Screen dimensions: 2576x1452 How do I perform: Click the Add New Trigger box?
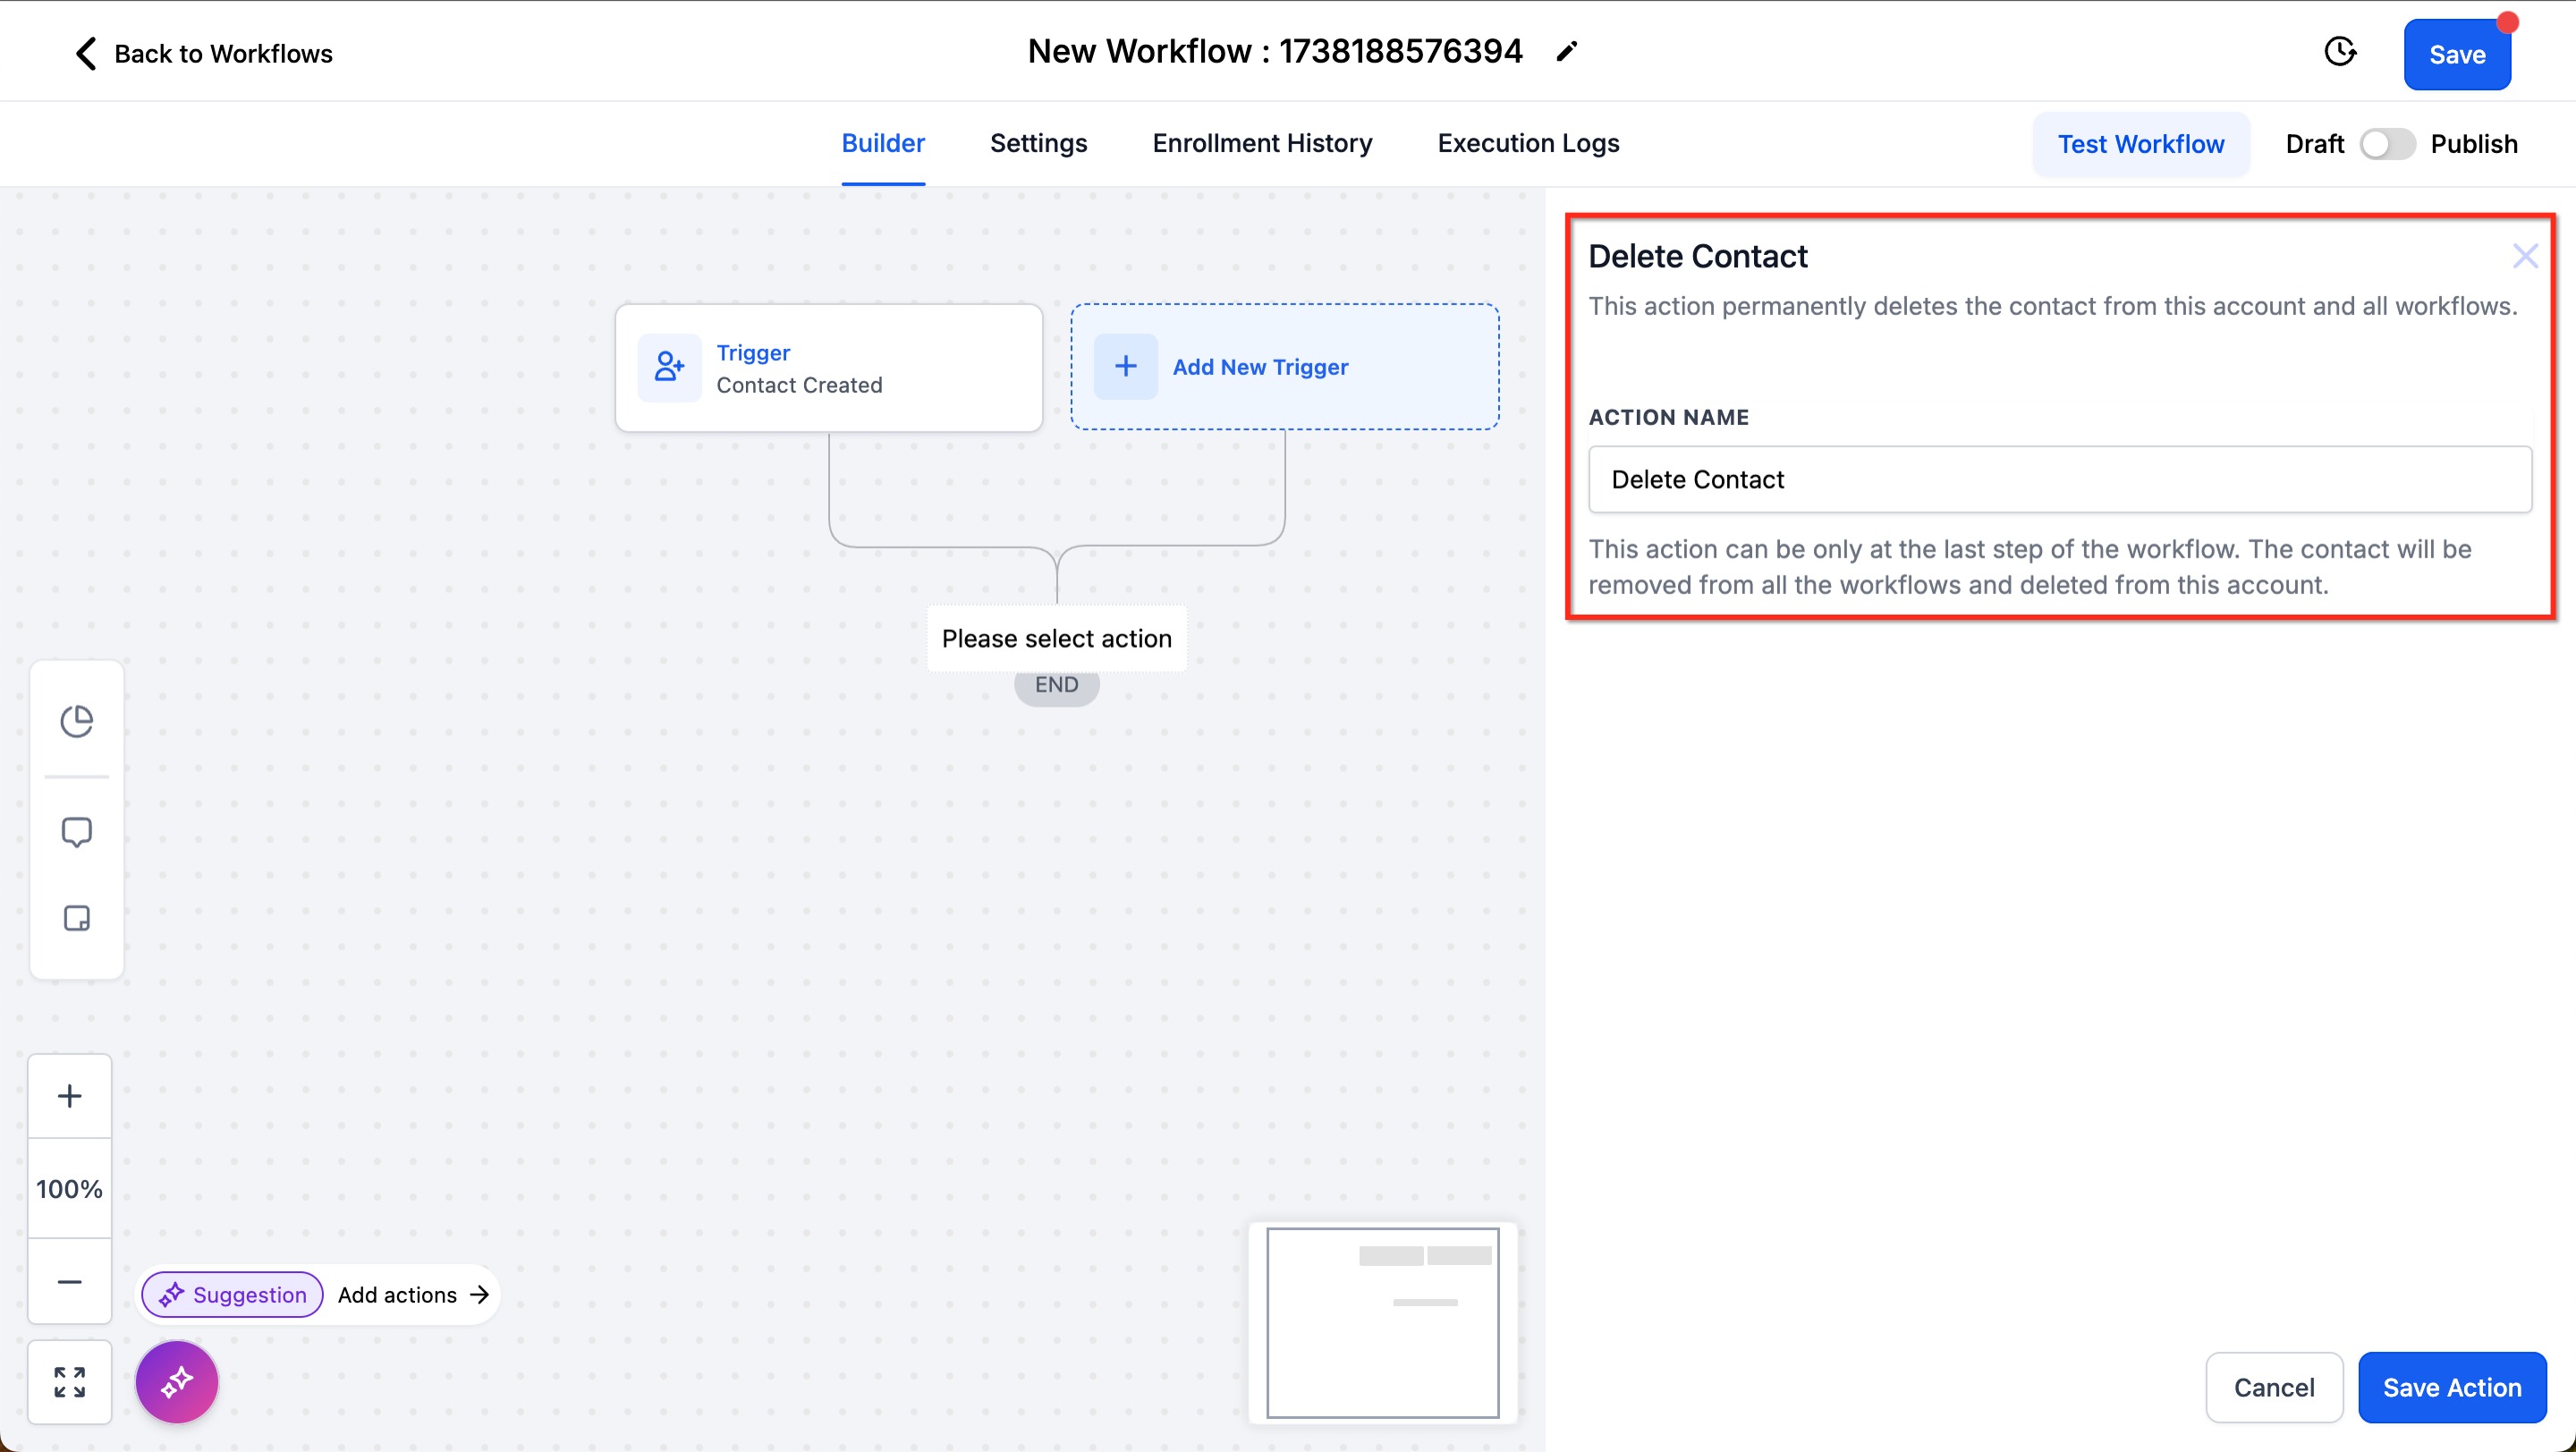tap(1284, 367)
